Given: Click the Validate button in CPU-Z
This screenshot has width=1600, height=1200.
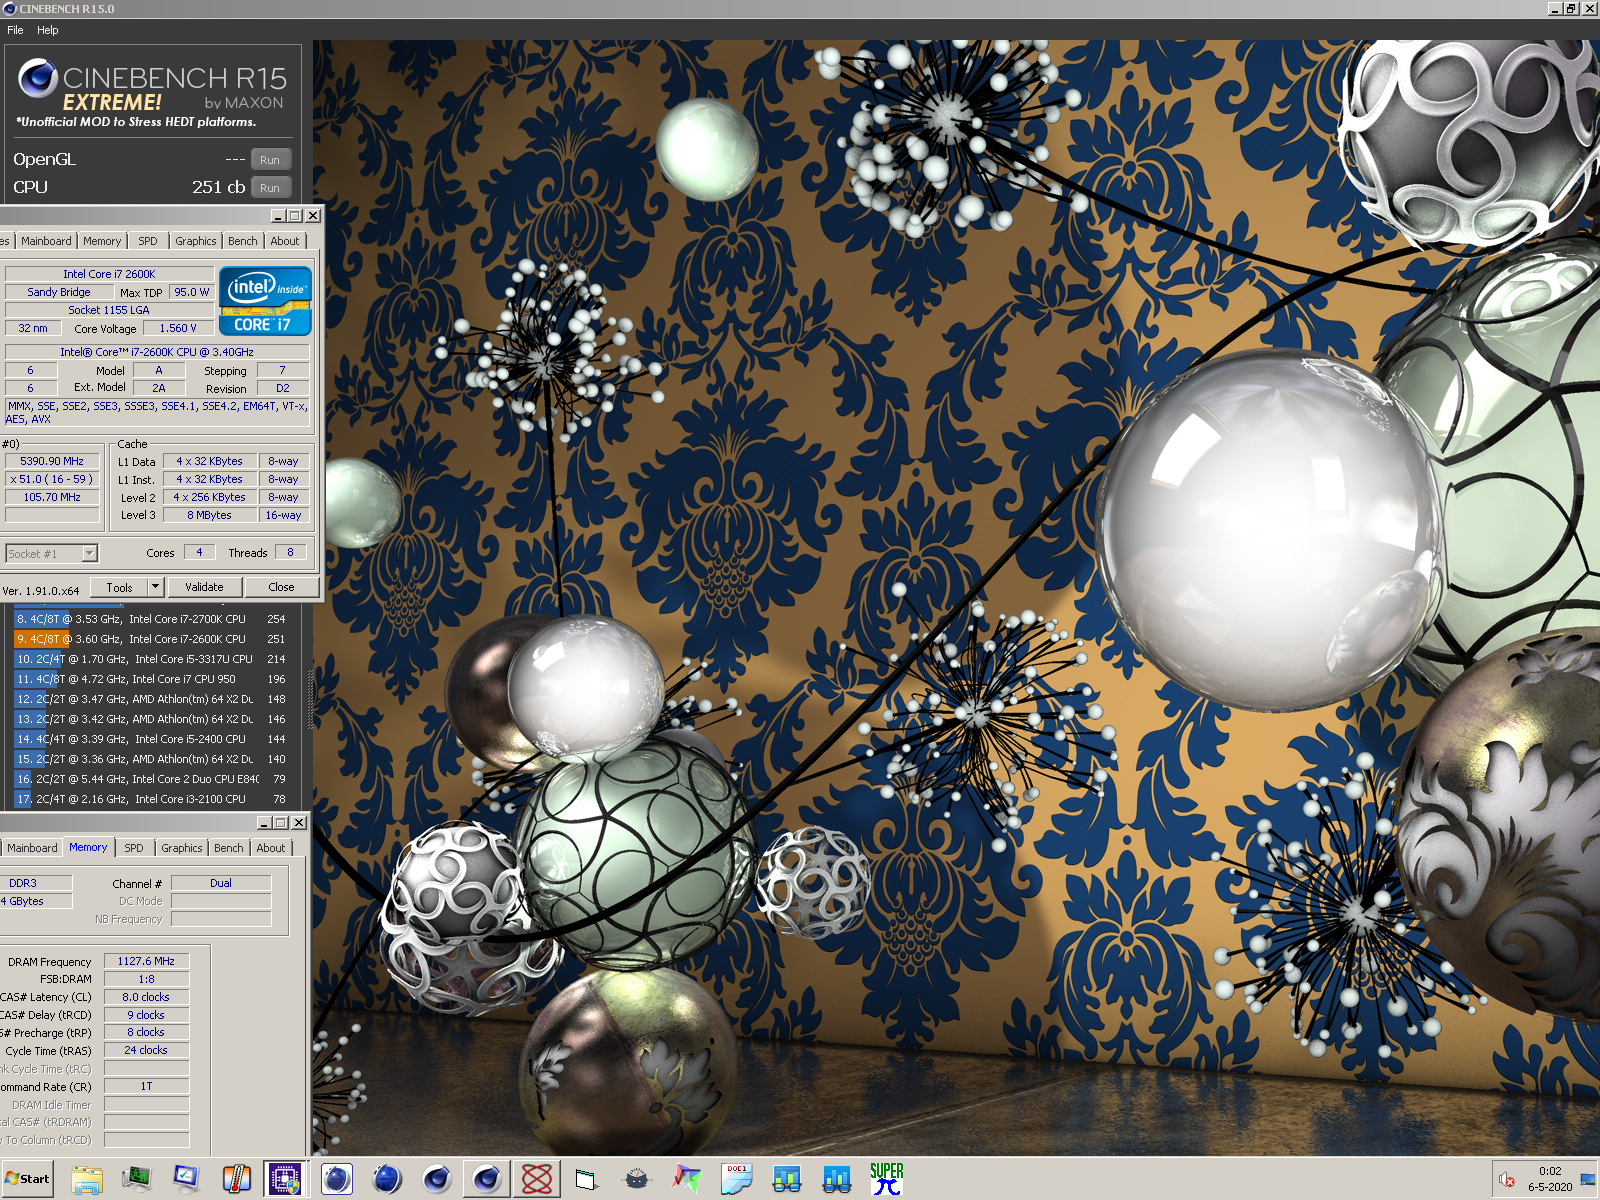Looking at the screenshot, I should pyautogui.click(x=204, y=588).
